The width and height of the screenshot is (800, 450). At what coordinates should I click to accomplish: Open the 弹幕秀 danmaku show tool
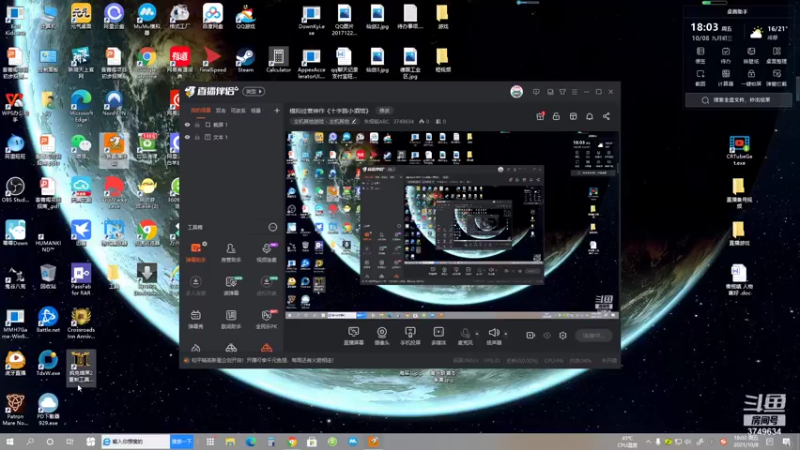click(x=195, y=319)
